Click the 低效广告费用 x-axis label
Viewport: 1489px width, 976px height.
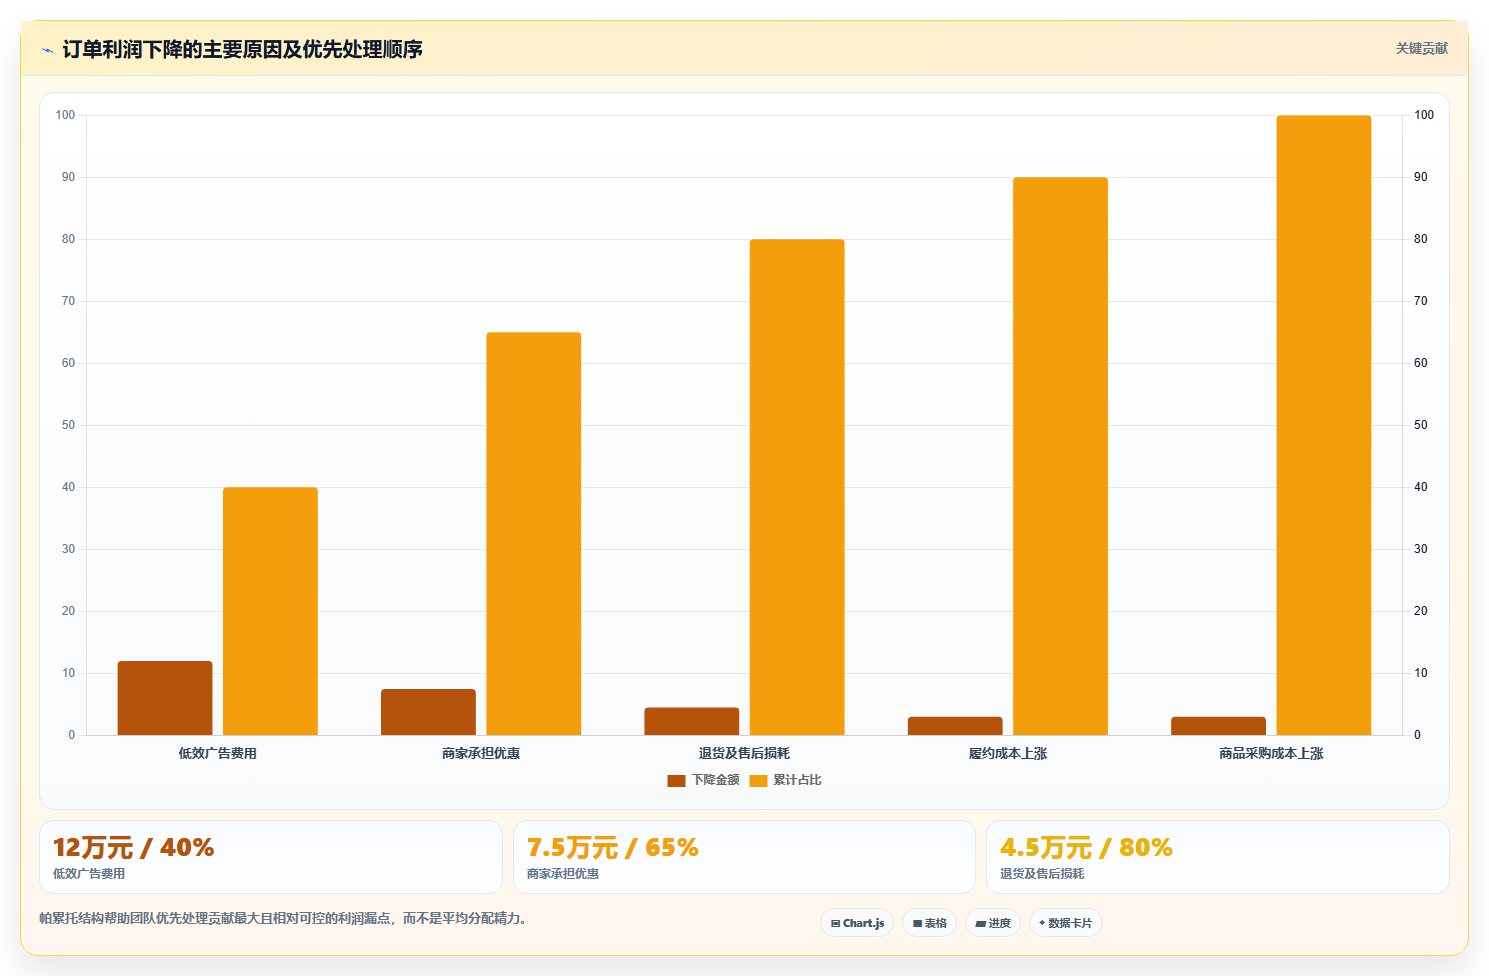click(x=218, y=753)
